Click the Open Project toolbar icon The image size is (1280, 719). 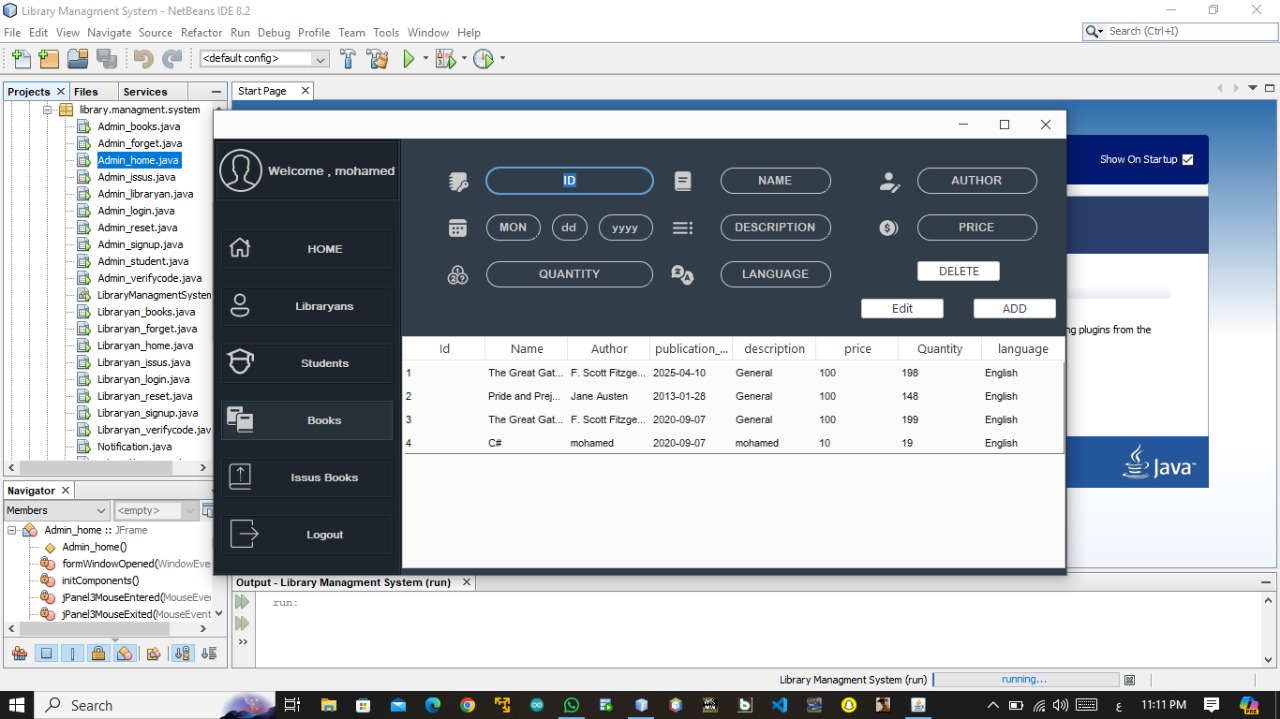coord(78,59)
